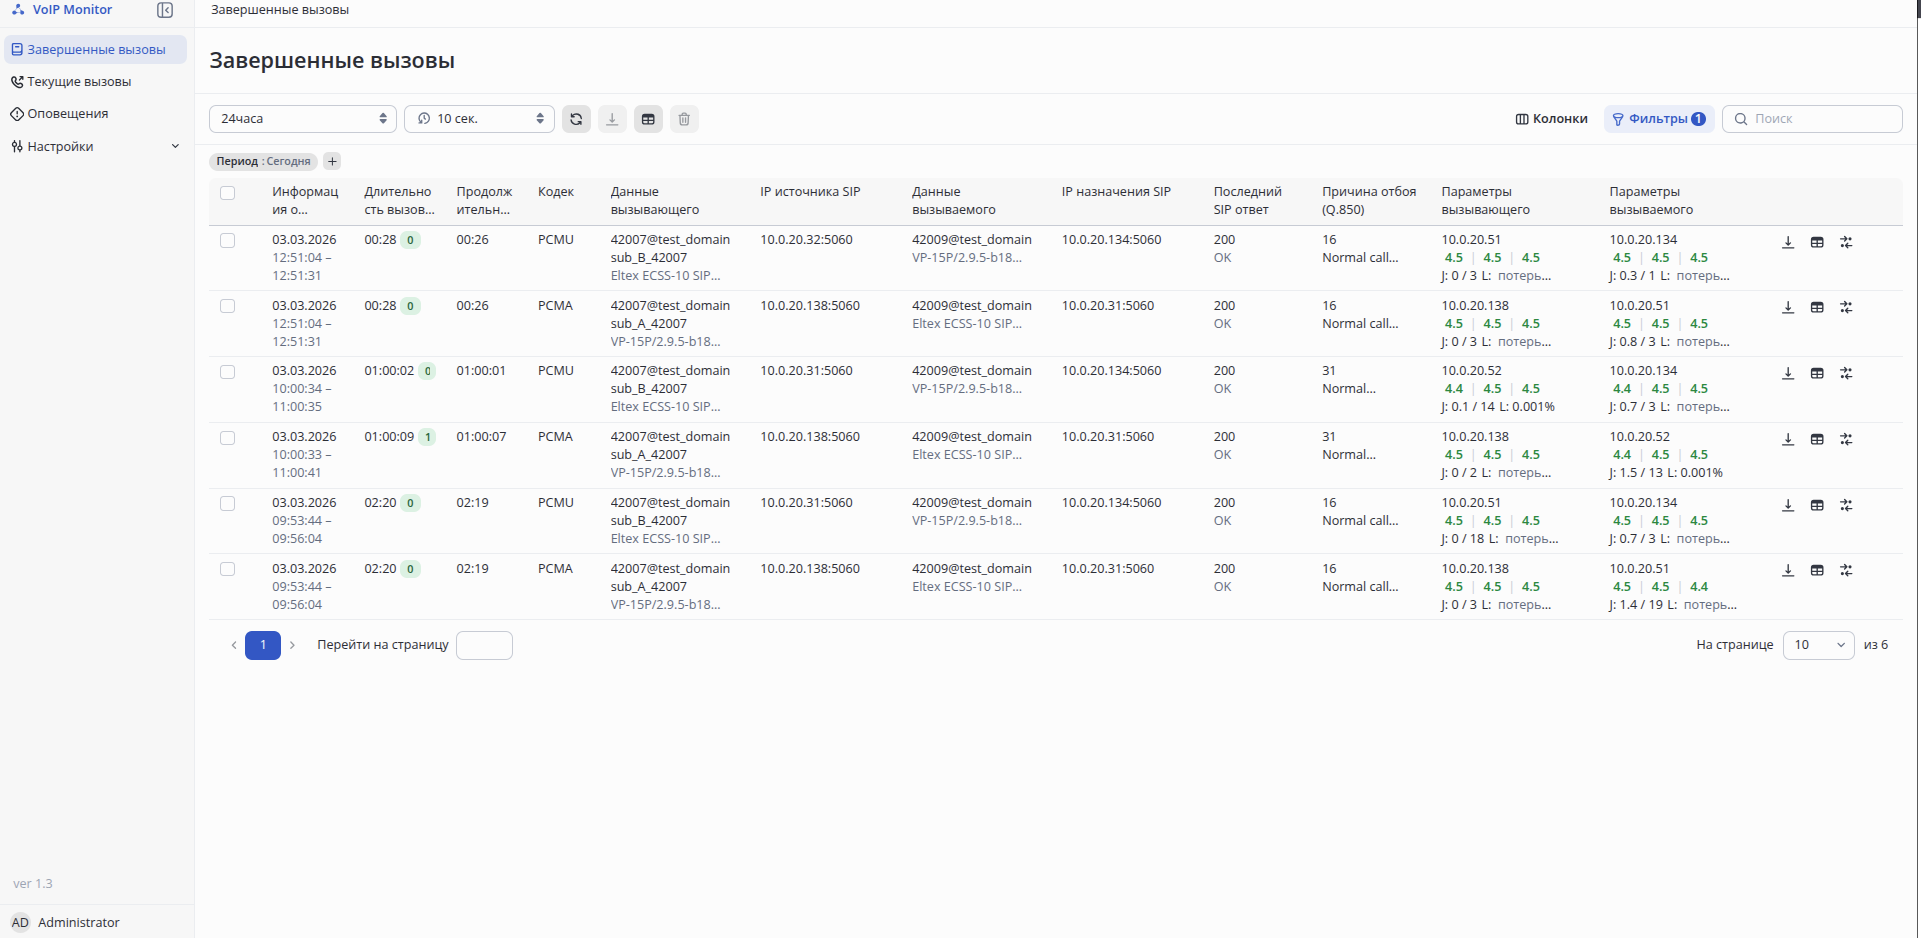Open table details for the 10:00:33 call
This screenshot has width=1921, height=938.
click(1817, 439)
